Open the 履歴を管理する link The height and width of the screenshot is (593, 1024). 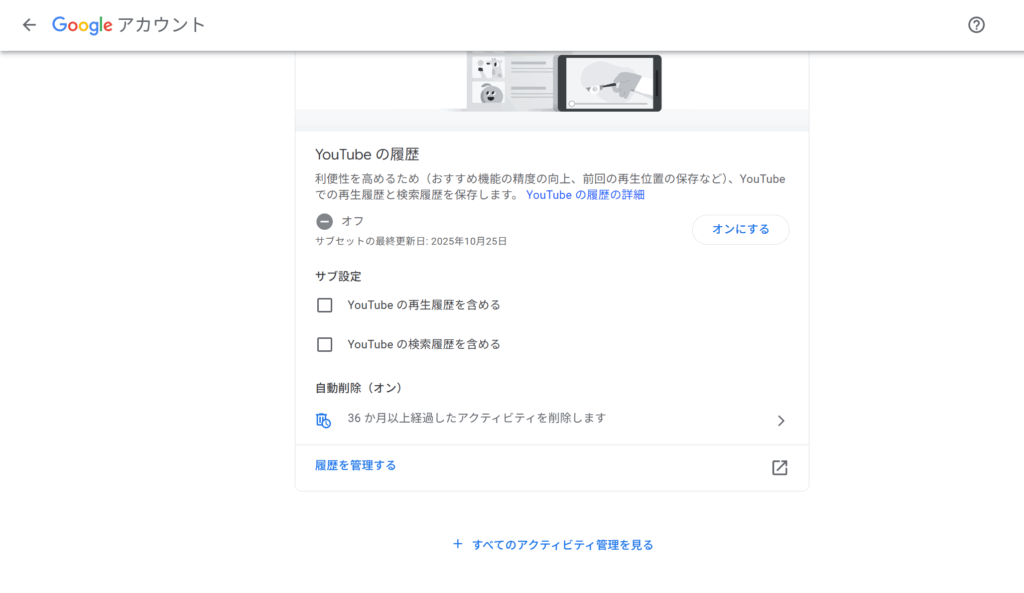355,465
